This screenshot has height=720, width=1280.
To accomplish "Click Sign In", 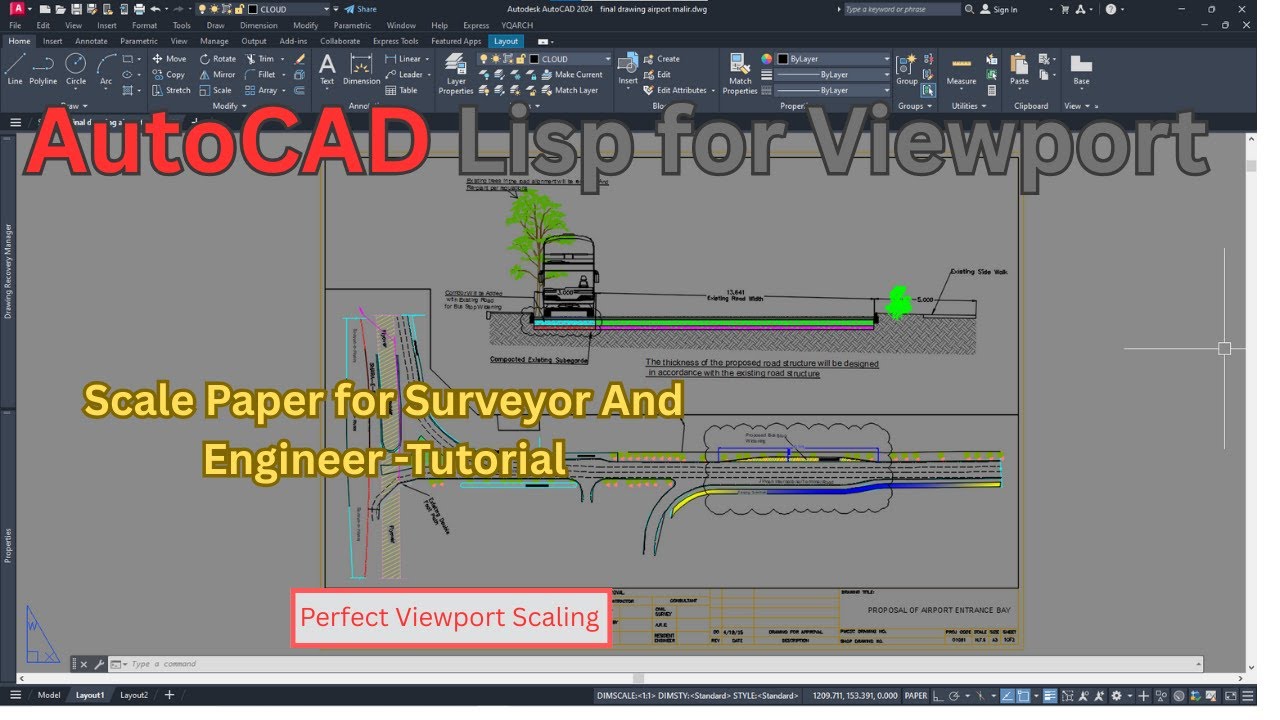I will click(x=1000, y=9).
